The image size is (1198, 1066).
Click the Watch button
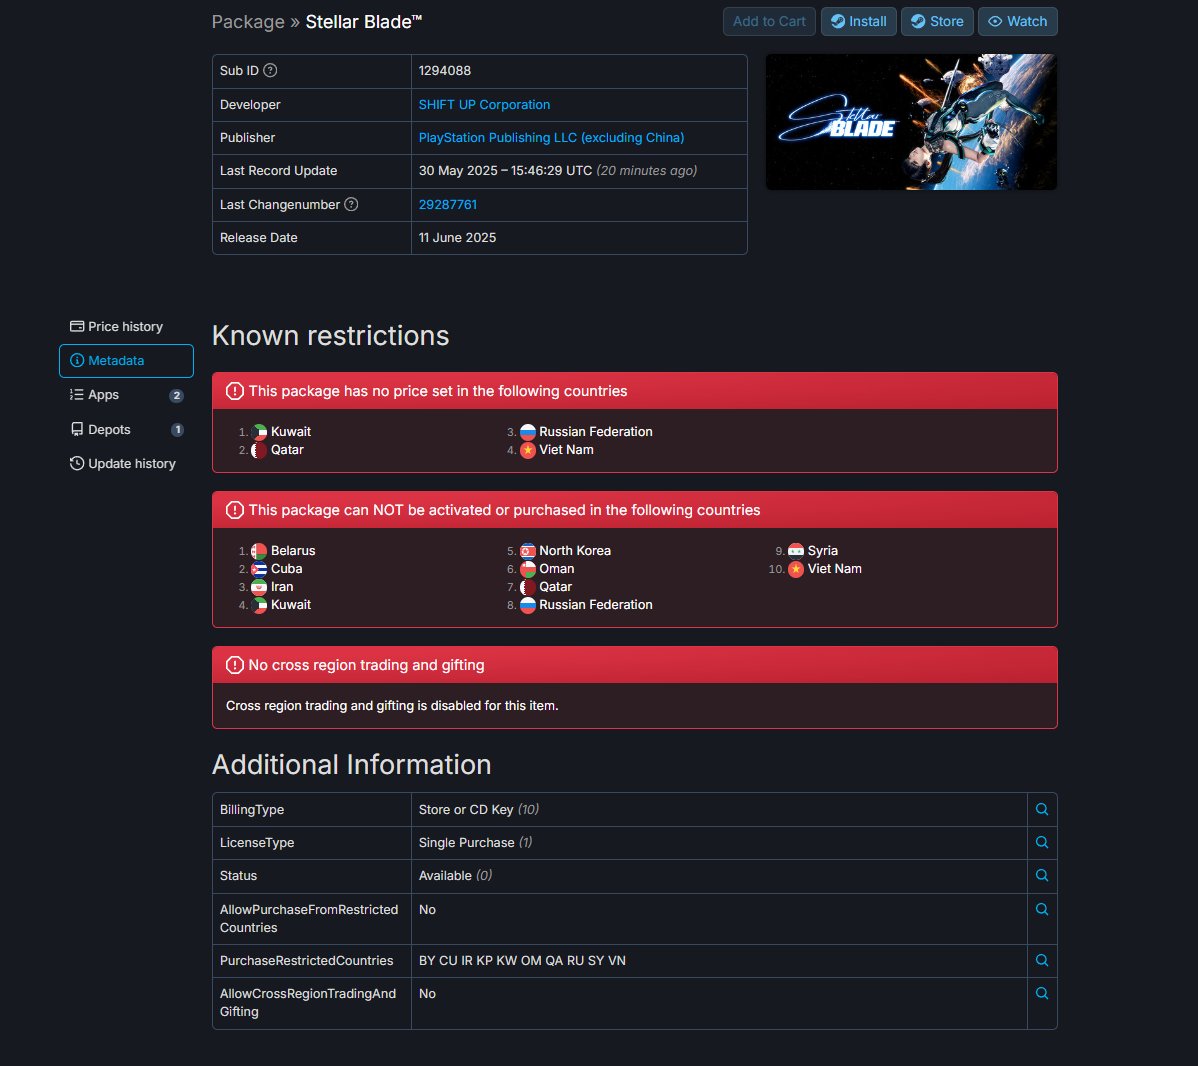1018,21
